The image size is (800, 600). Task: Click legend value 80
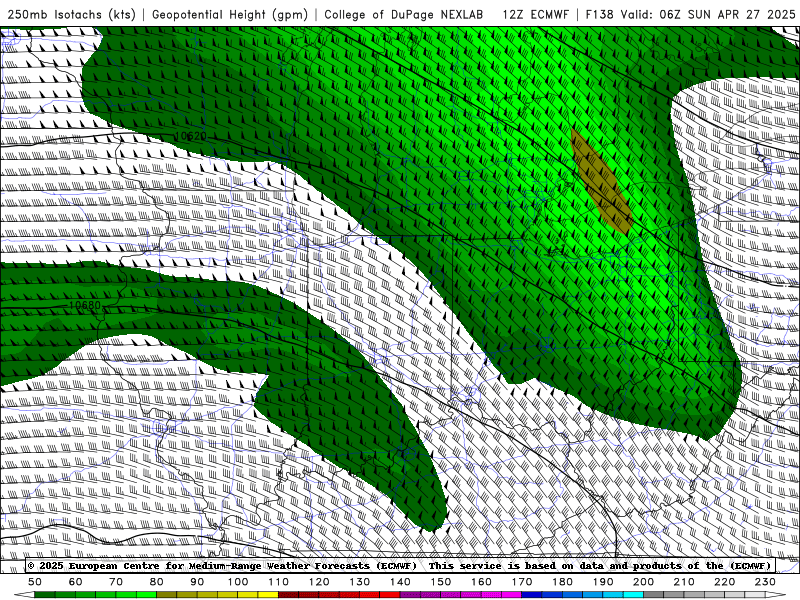(157, 582)
